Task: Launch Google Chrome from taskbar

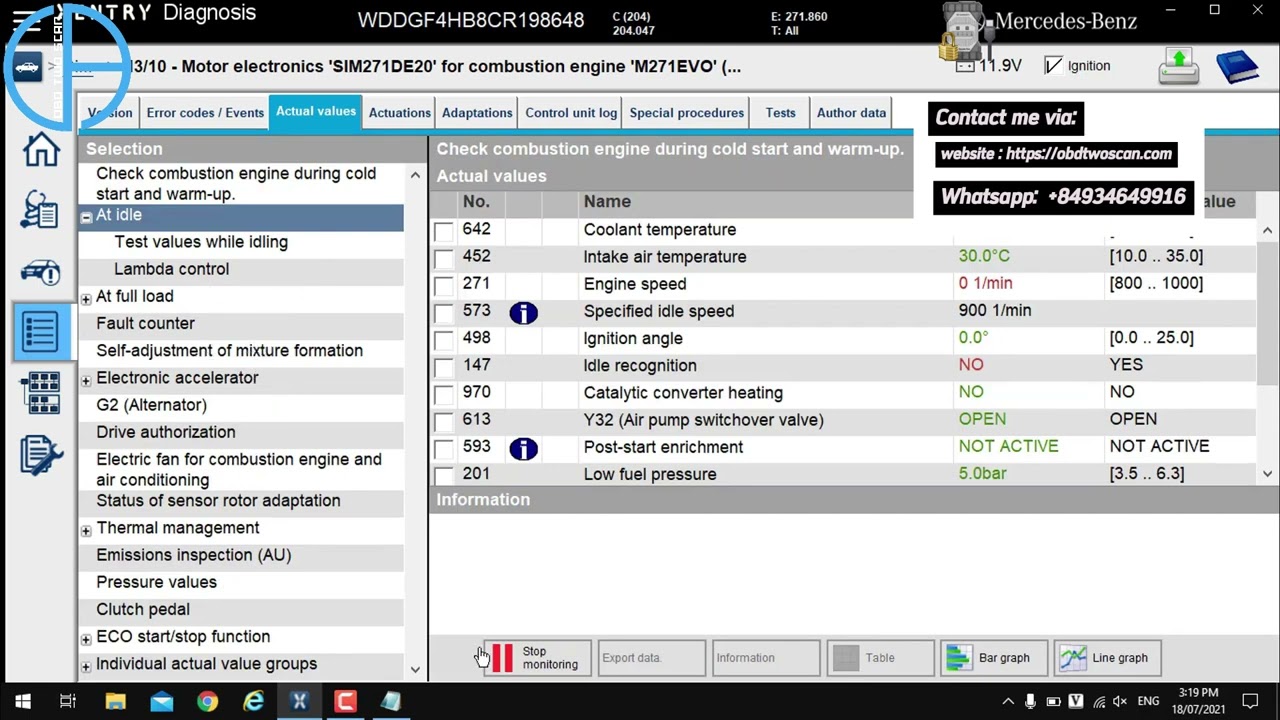Action: coord(207,702)
